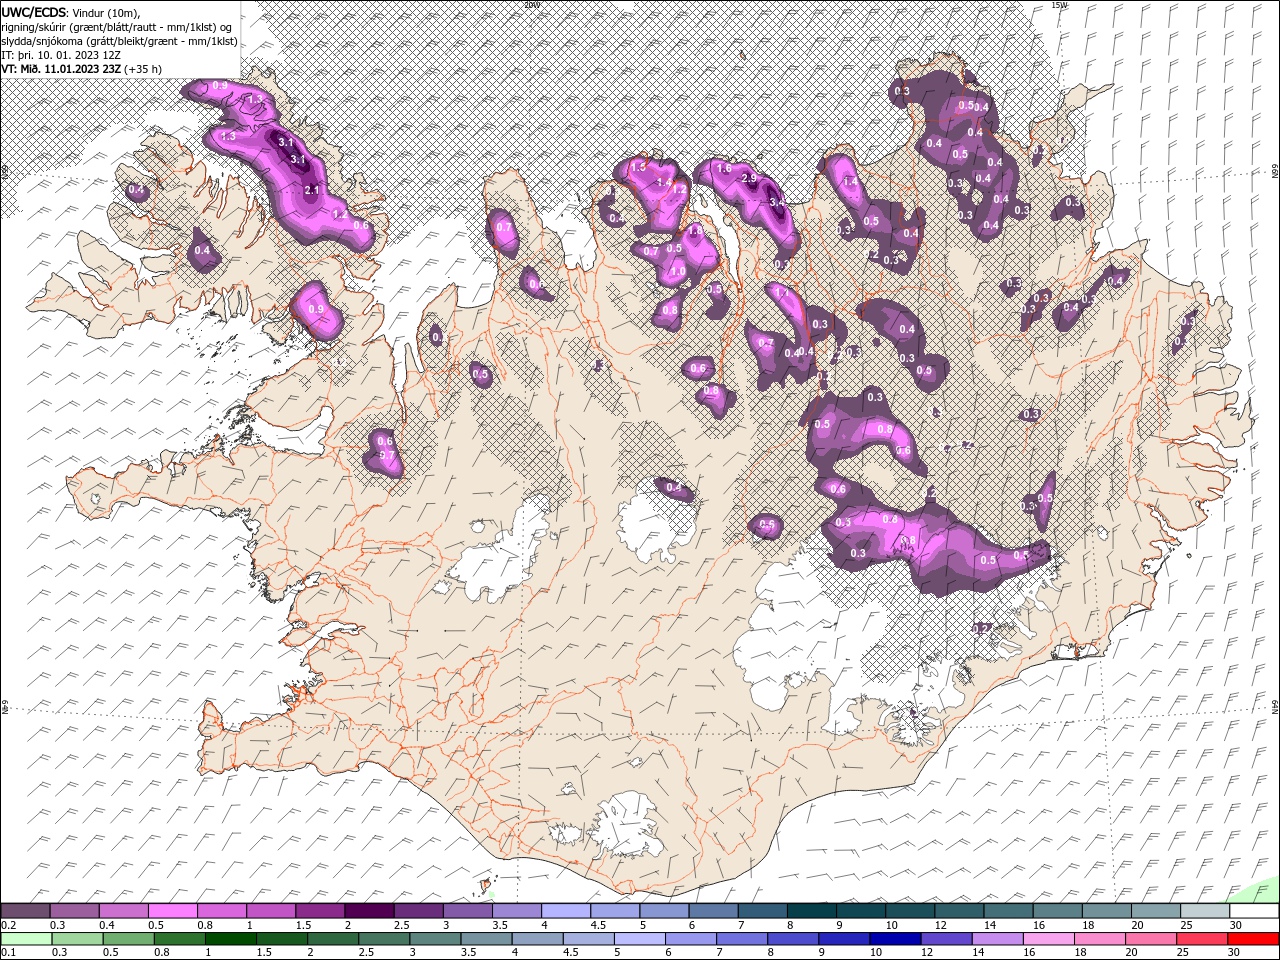The width and height of the screenshot is (1280, 960).
Task: Pick light grey snow swatch between 25 and 30
Action: click(1206, 911)
